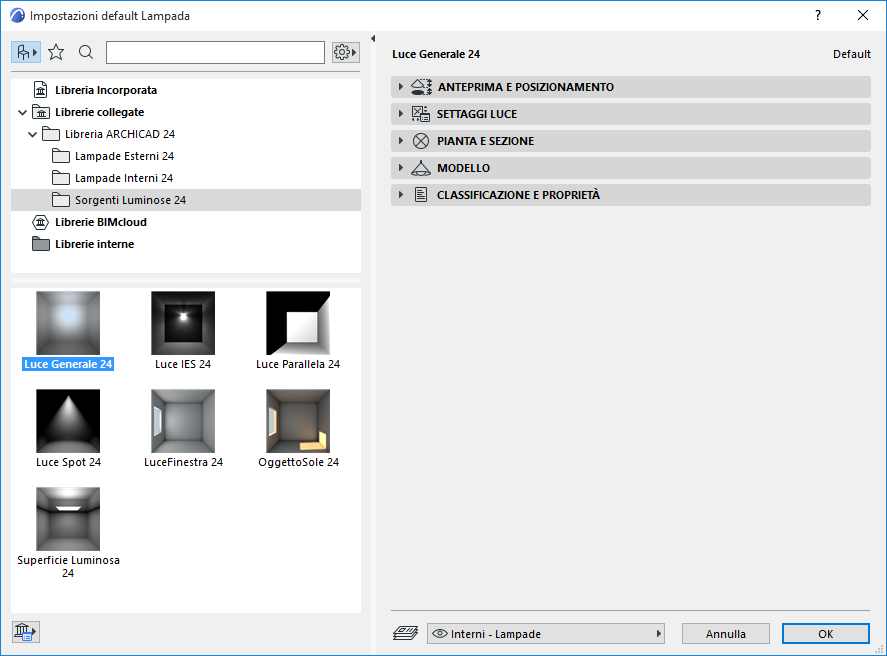Collapse the left panel with the small arrow
The height and width of the screenshot is (656, 887).
pos(373,38)
